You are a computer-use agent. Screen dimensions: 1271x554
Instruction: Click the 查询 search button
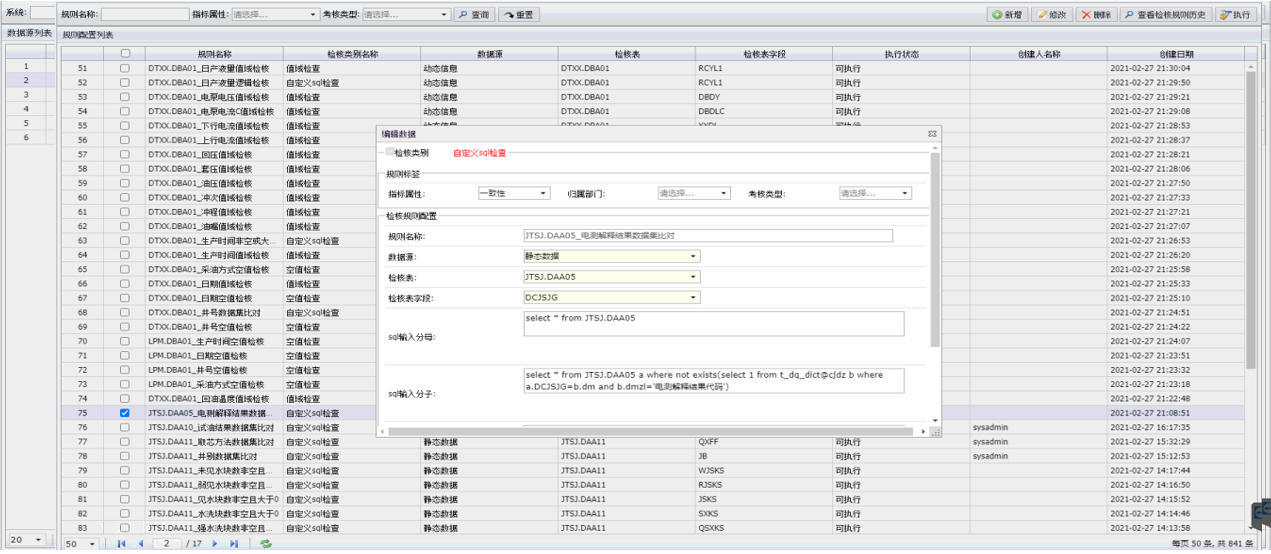[474, 15]
